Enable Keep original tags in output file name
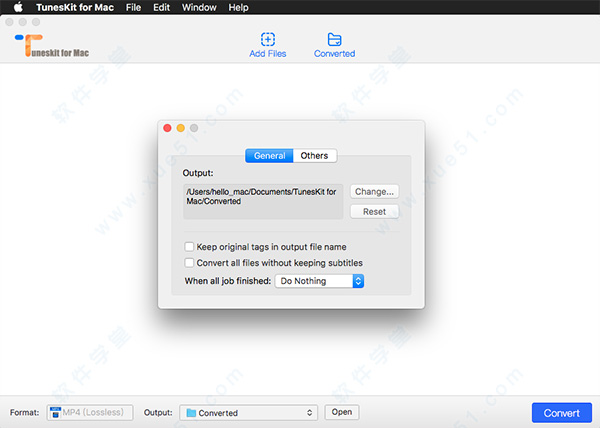The width and height of the screenshot is (600, 428). (x=189, y=247)
